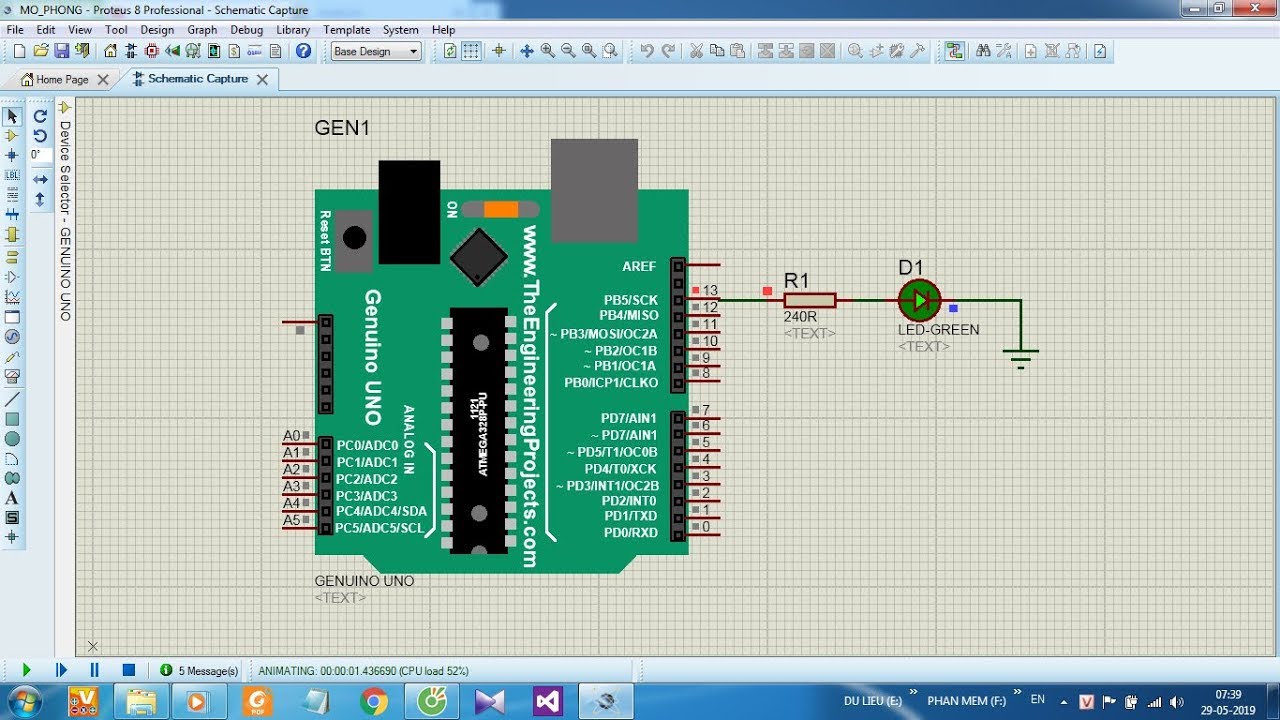Viewport: 1280px width, 720px height.
Task: Select the 2D text A tool
Action: coord(12,498)
